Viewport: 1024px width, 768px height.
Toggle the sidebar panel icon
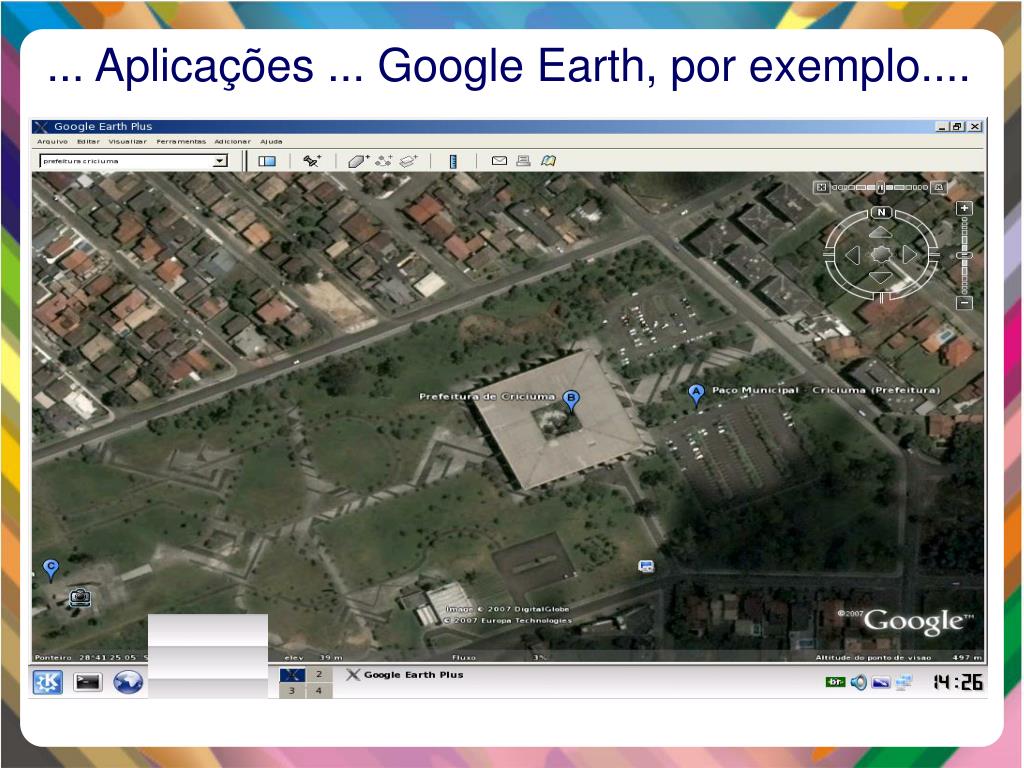point(266,161)
